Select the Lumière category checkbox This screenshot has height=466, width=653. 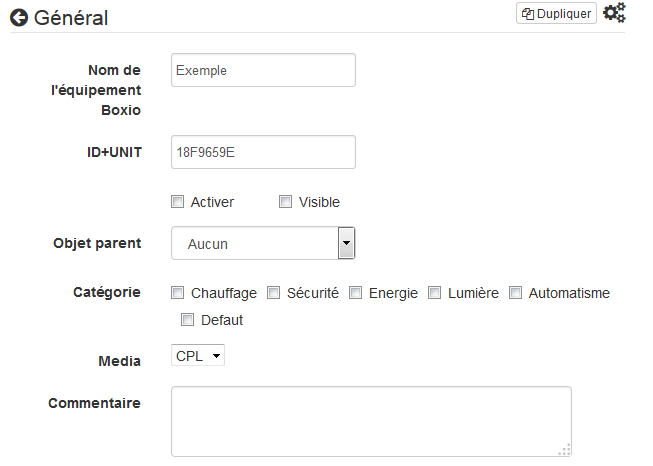[434, 293]
